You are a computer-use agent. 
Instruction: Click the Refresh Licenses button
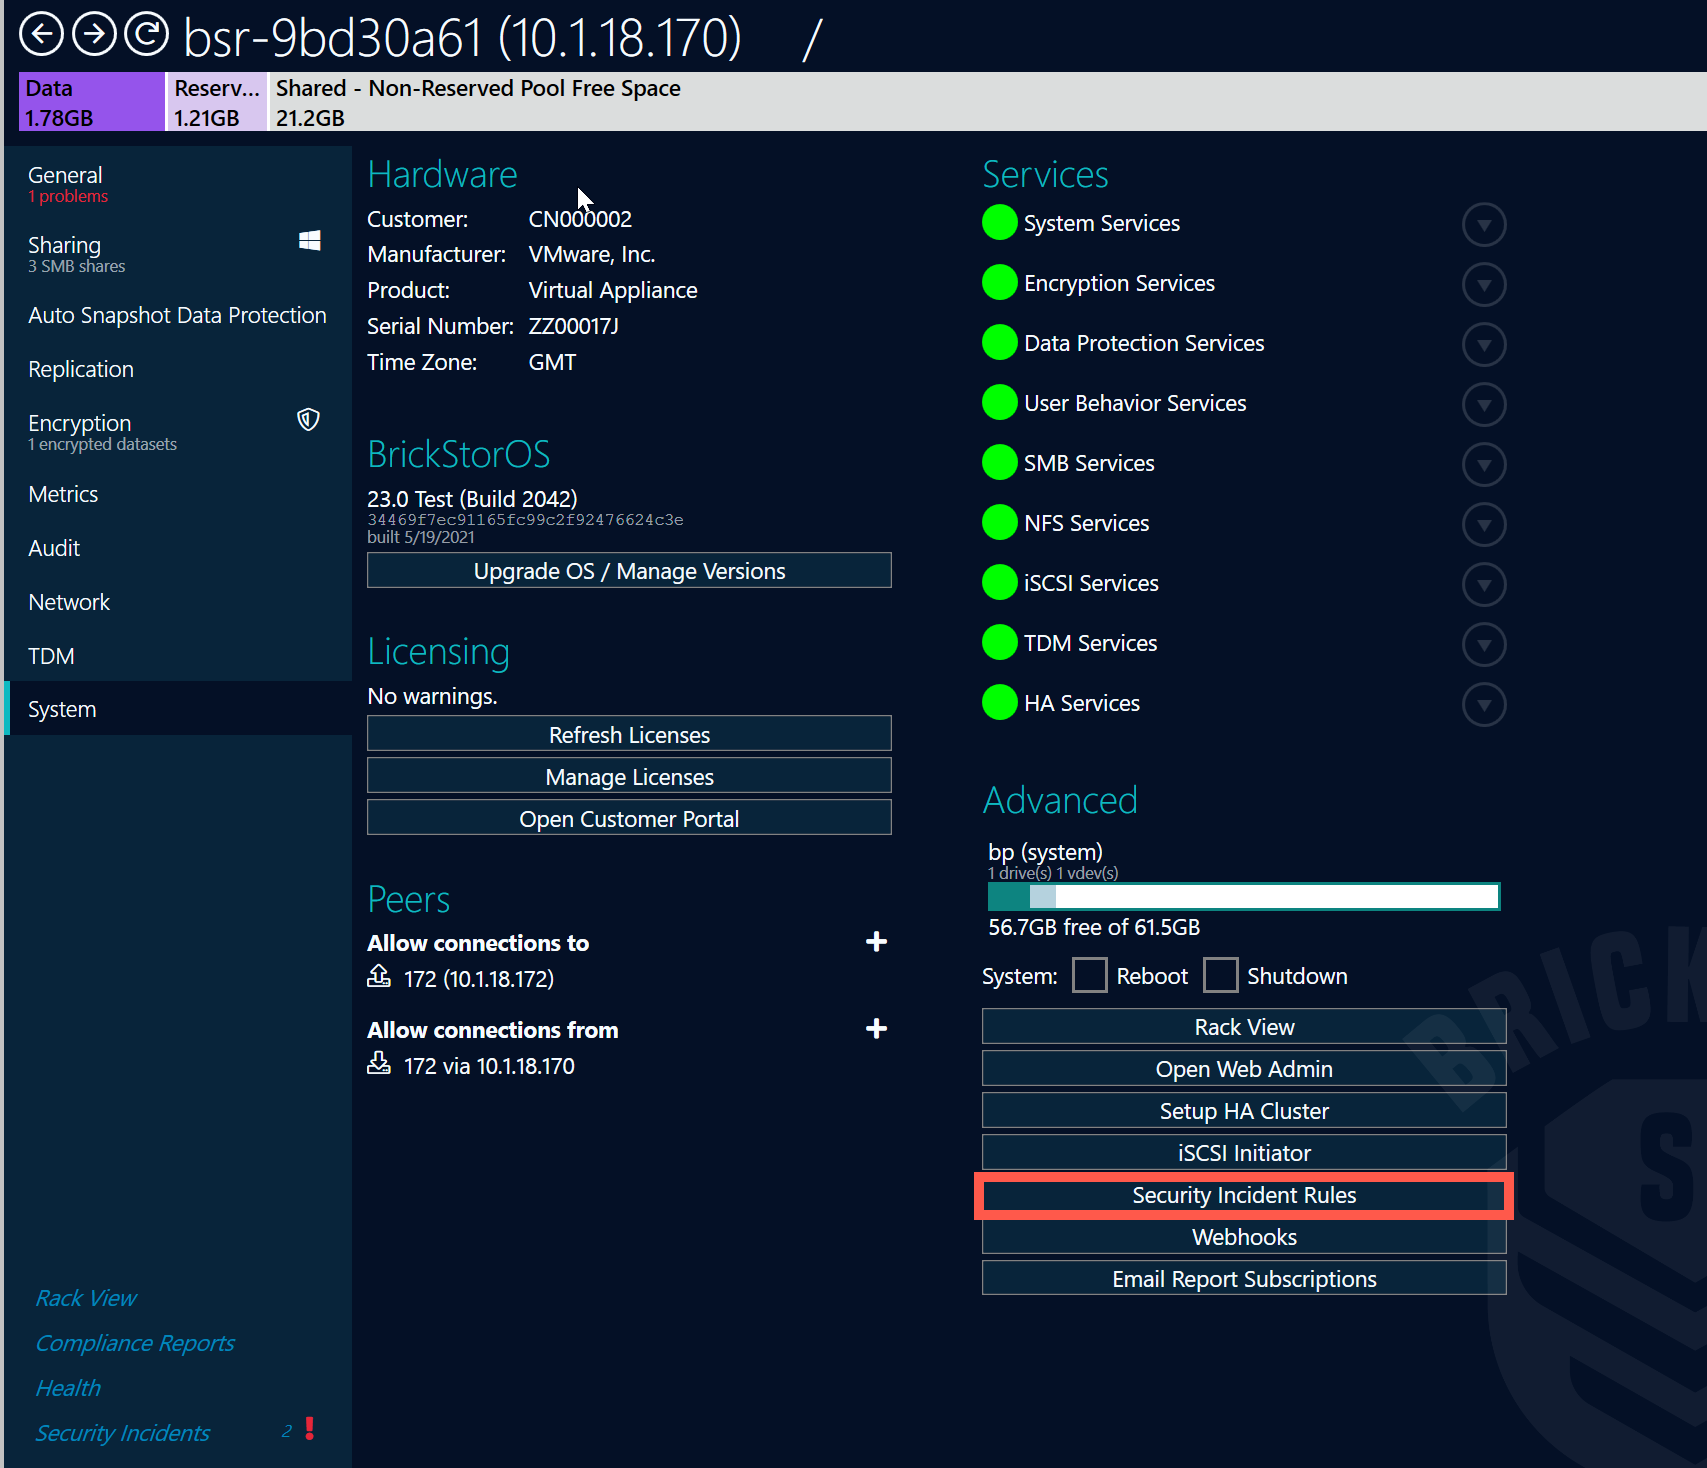pyautogui.click(x=628, y=733)
